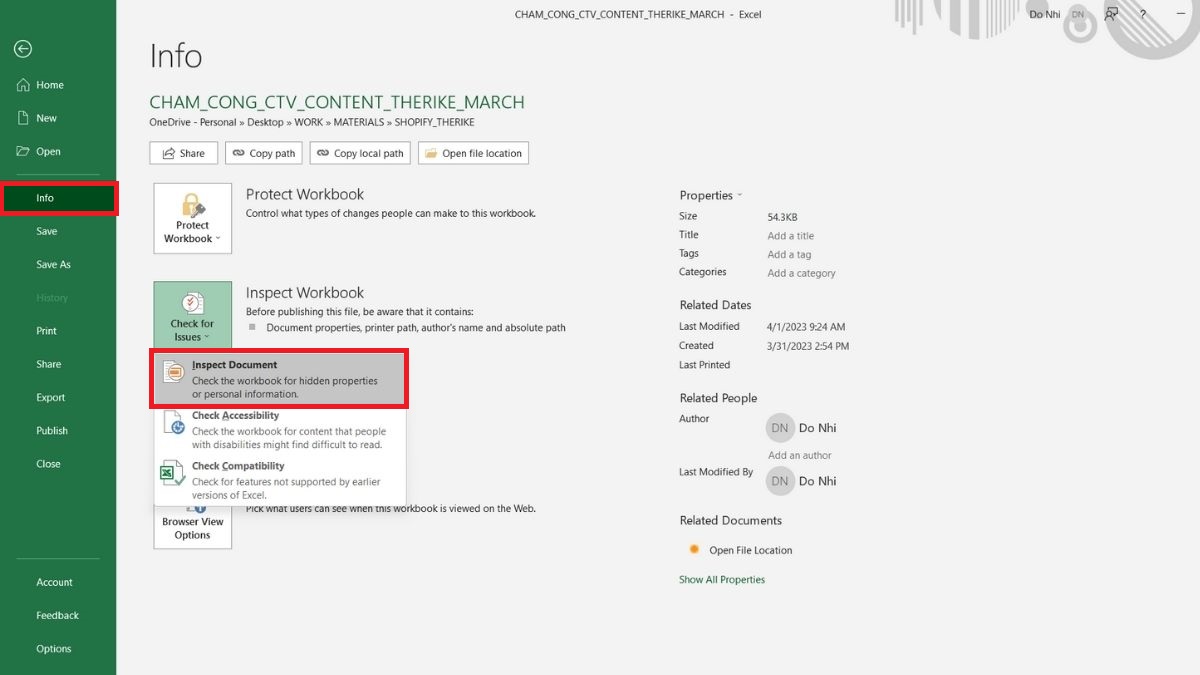Open the Save As tab
The width and height of the screenshot is (1200, 675).
[x=53, y=265]
